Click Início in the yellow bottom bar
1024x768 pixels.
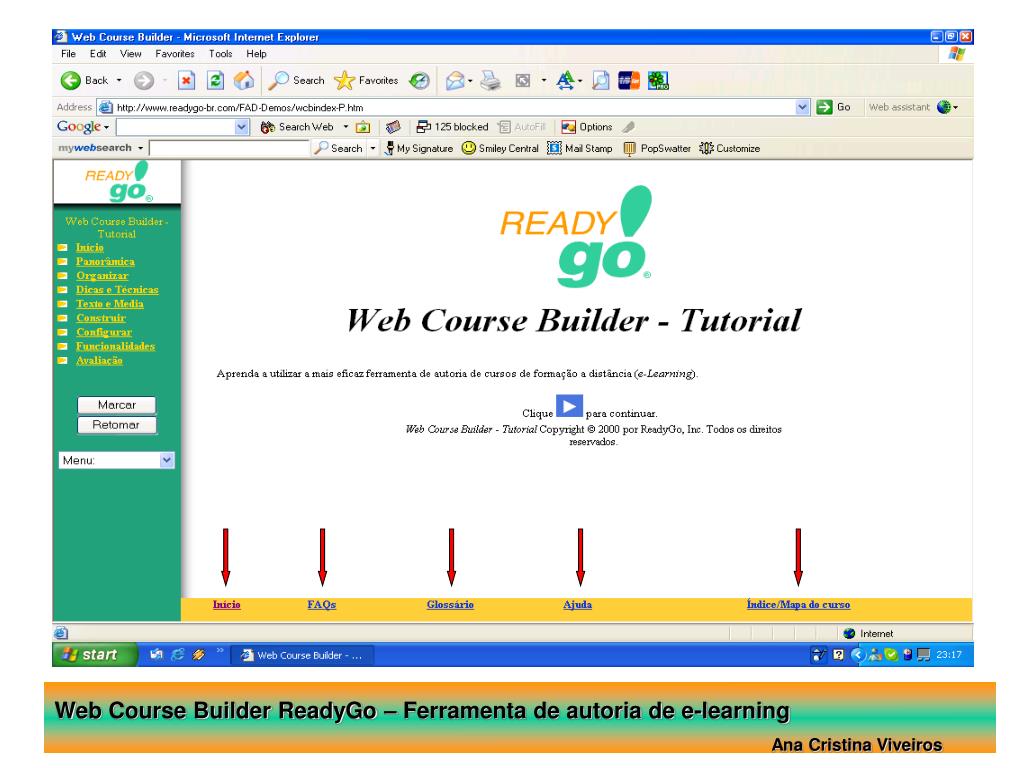click(227, 605)
